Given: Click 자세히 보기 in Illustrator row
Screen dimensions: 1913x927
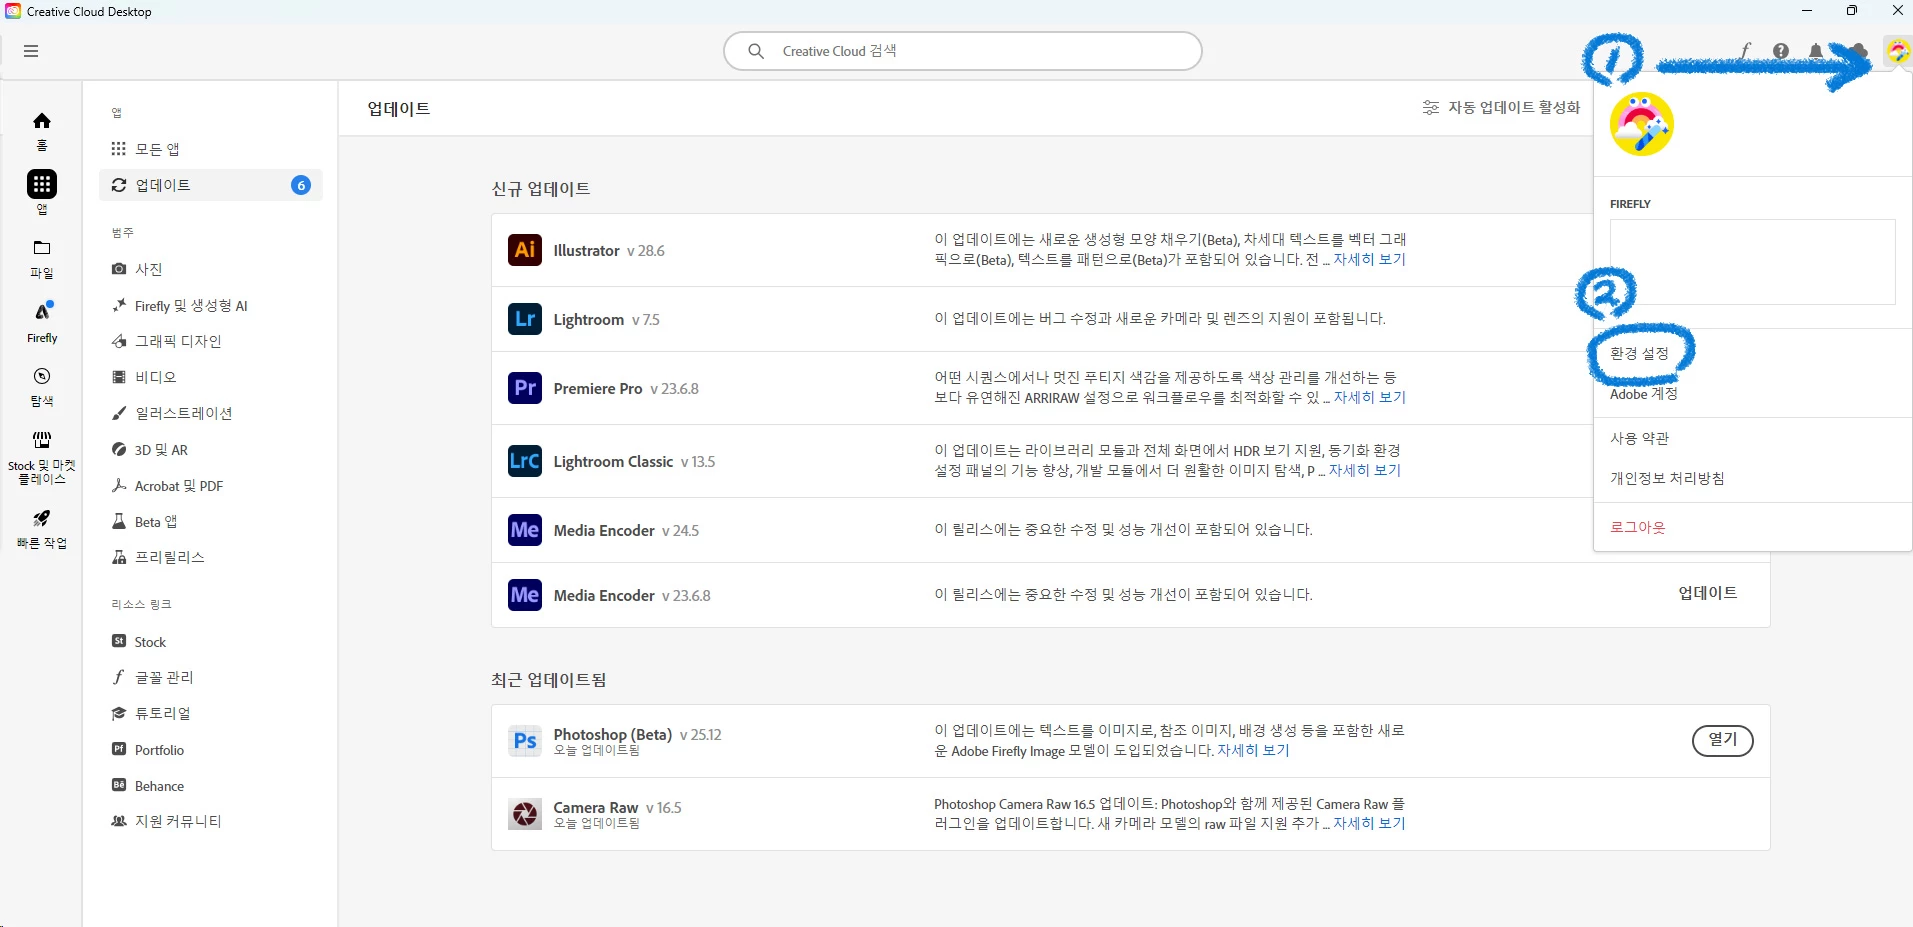Looking at the screenshot, I should [x=1369, y=259].
